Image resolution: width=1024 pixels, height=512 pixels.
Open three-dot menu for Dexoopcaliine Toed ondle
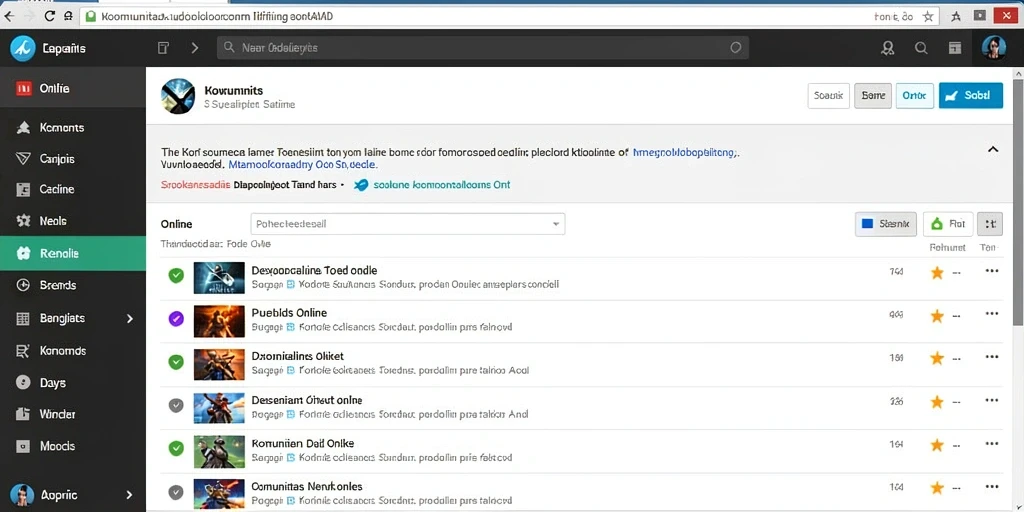pos(991,271)
